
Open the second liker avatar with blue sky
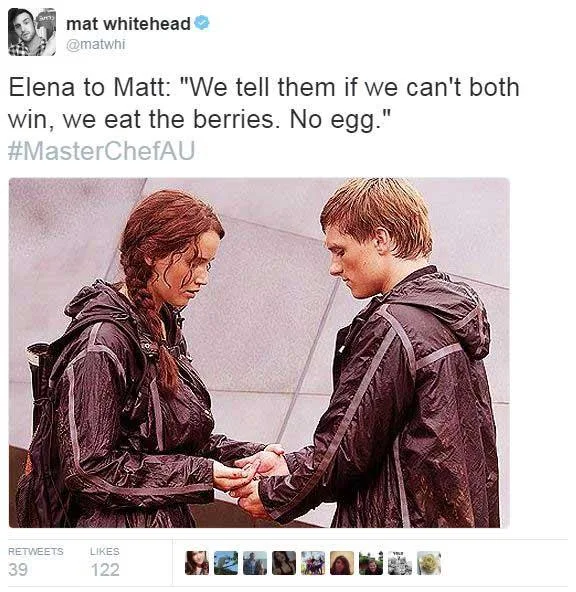[x=226, y=563]
